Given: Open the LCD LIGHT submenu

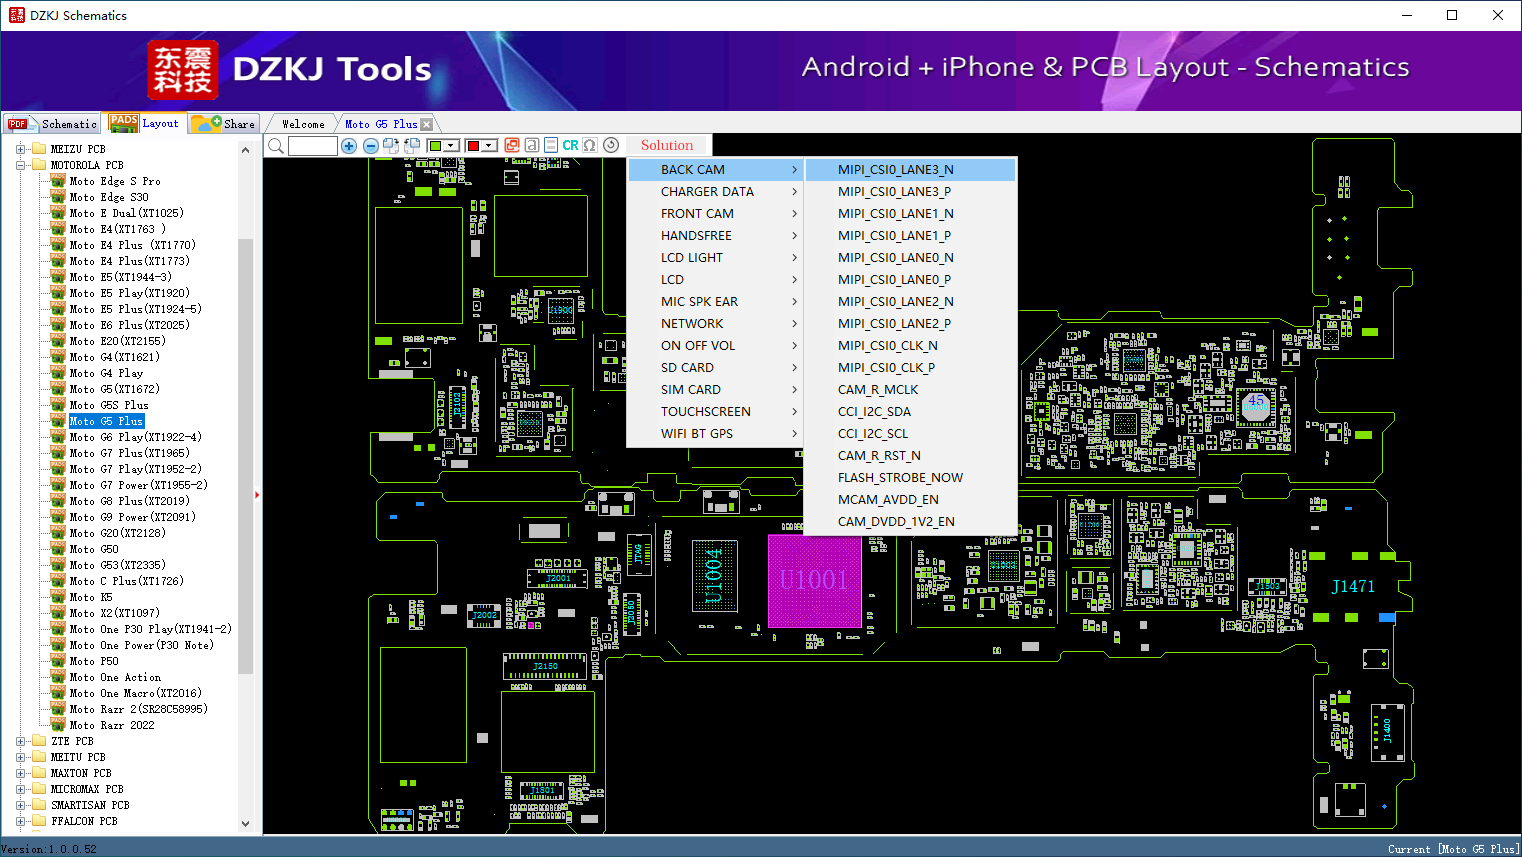Looking at the screenshot, I should [x=716, y=258].
